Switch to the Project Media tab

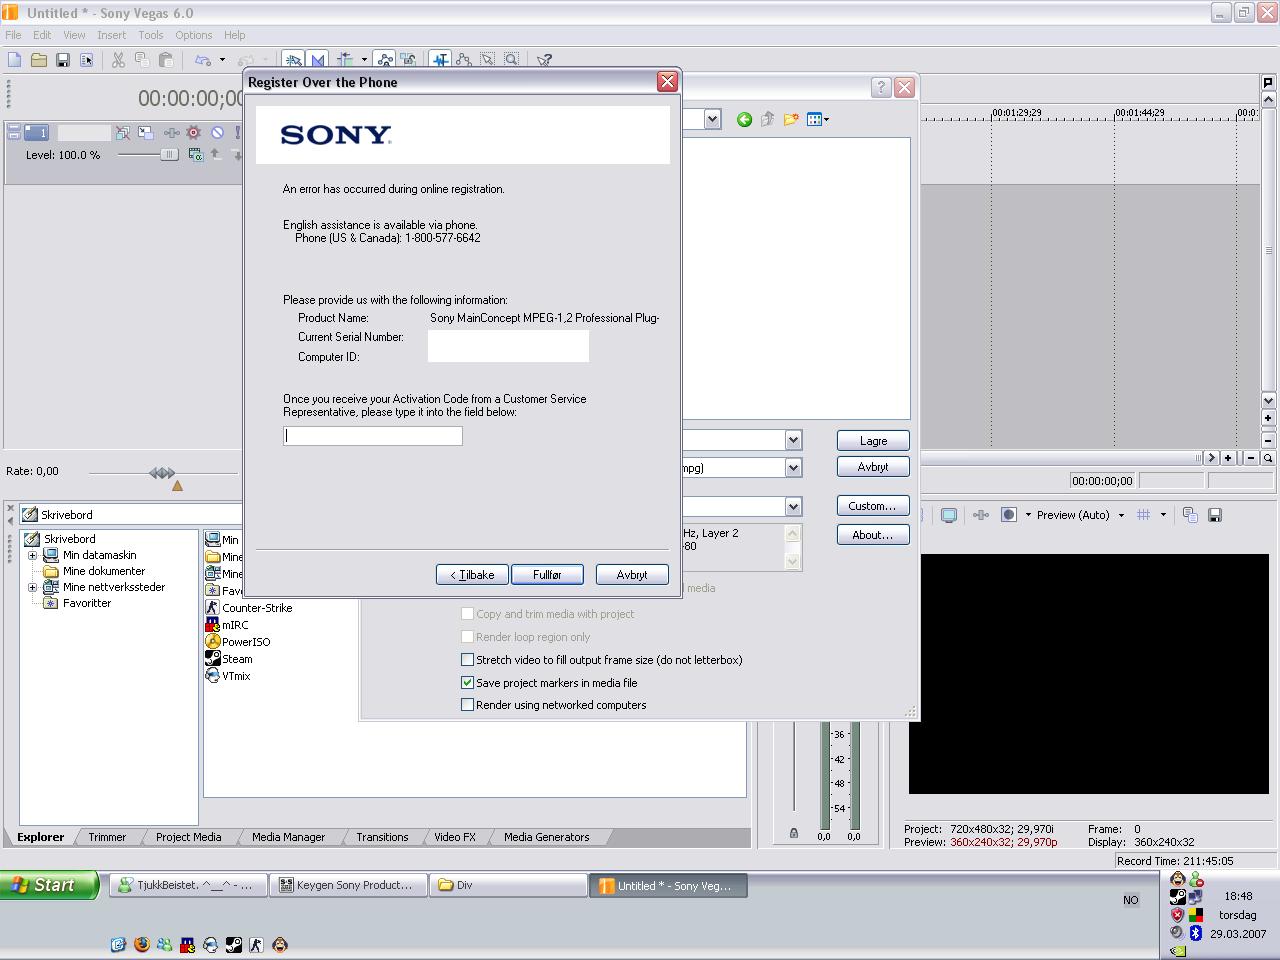[x=188, y=837]
